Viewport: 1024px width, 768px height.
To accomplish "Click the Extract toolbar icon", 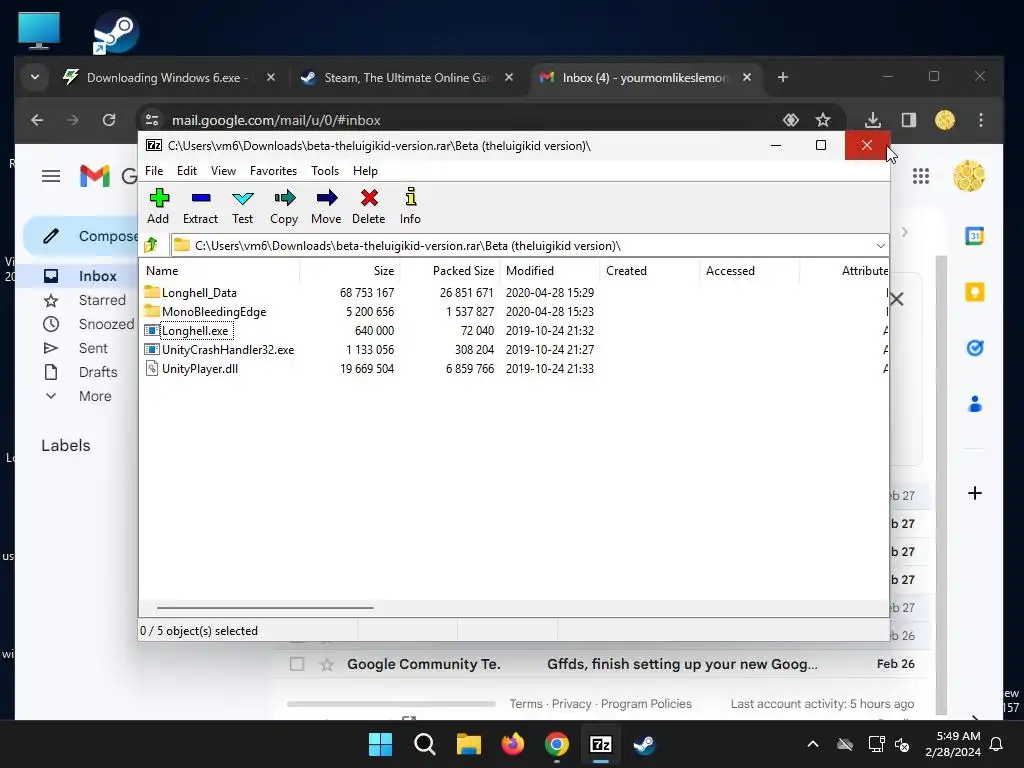I will 200,206.
